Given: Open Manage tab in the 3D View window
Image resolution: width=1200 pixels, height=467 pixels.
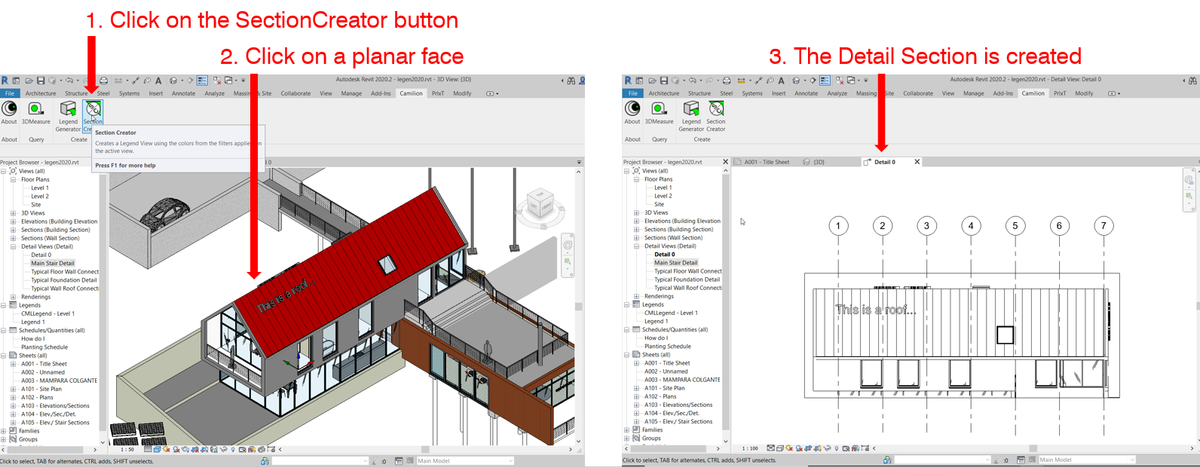Looking at the screenshot, I should [x=351, y=93].
